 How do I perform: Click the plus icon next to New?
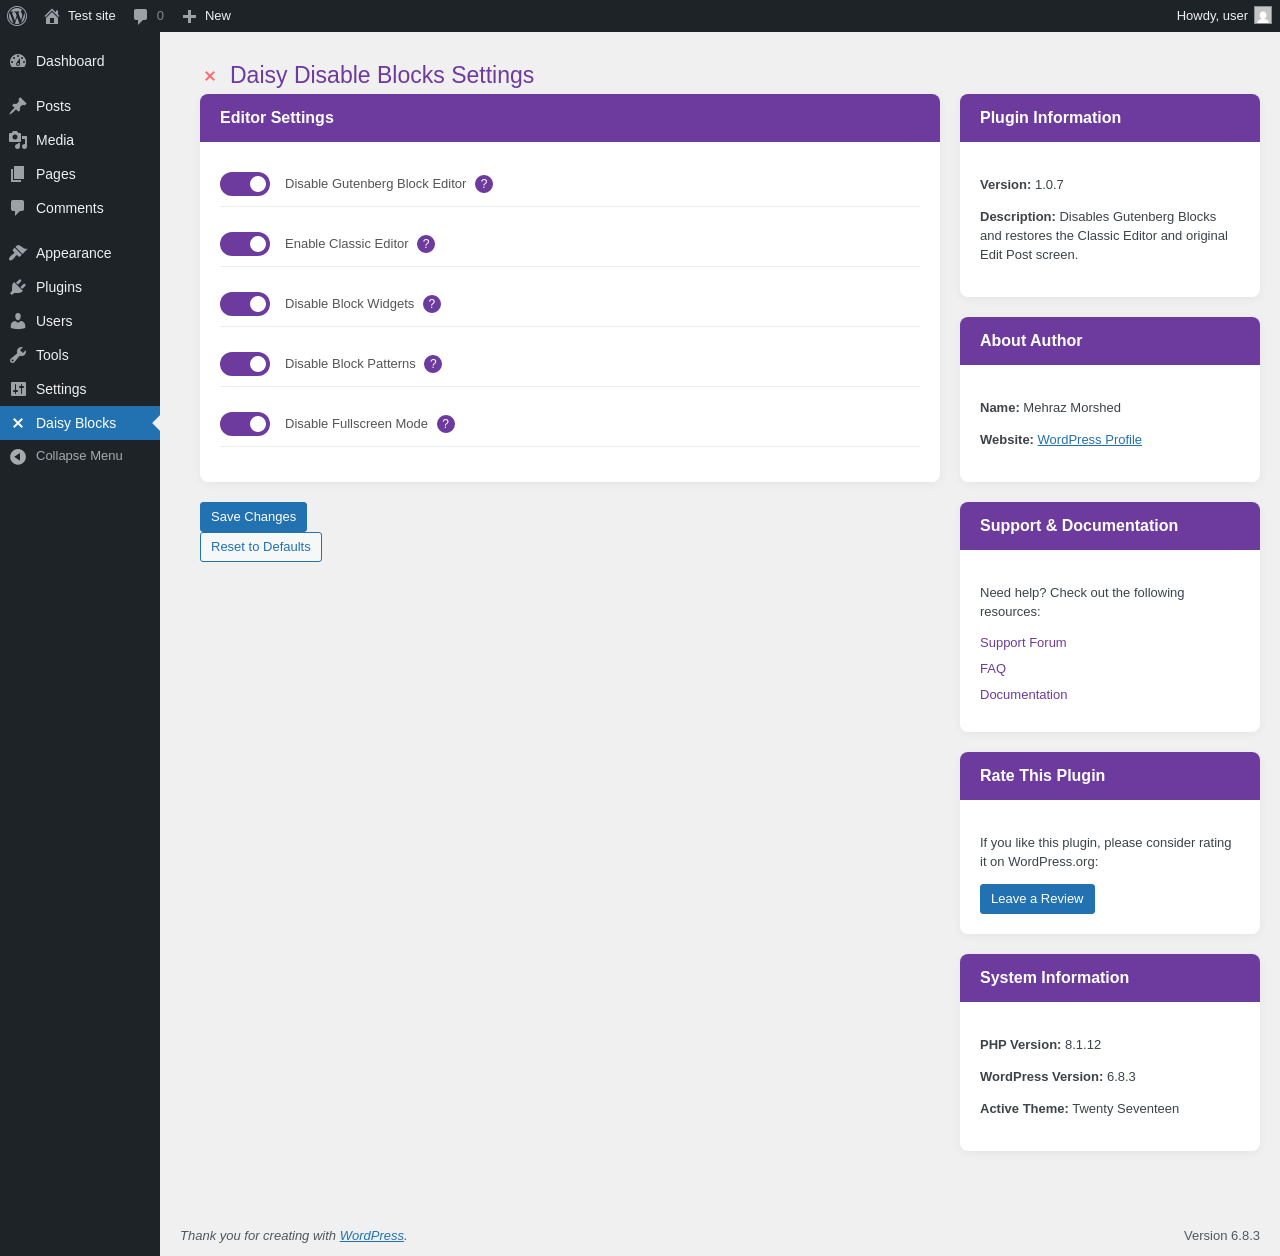(189, 16)
